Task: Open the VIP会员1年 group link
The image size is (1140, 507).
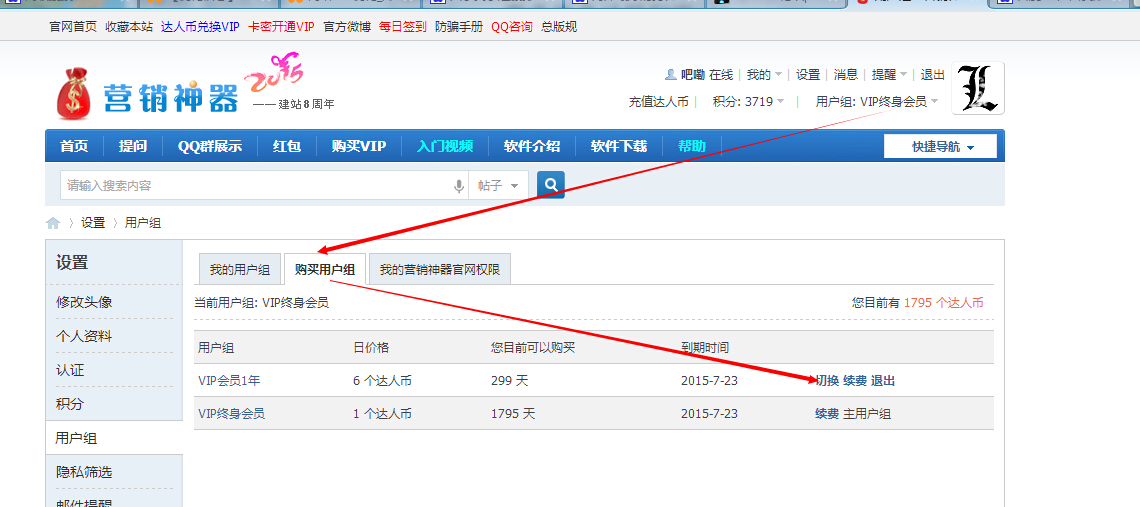Action: (x=231, y=380)
